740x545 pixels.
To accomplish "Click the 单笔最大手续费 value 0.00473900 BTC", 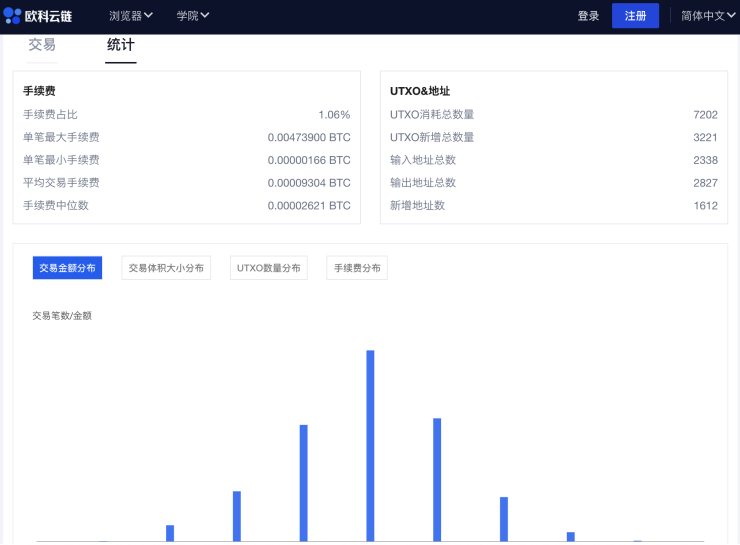I will click(x=309, y=137).
